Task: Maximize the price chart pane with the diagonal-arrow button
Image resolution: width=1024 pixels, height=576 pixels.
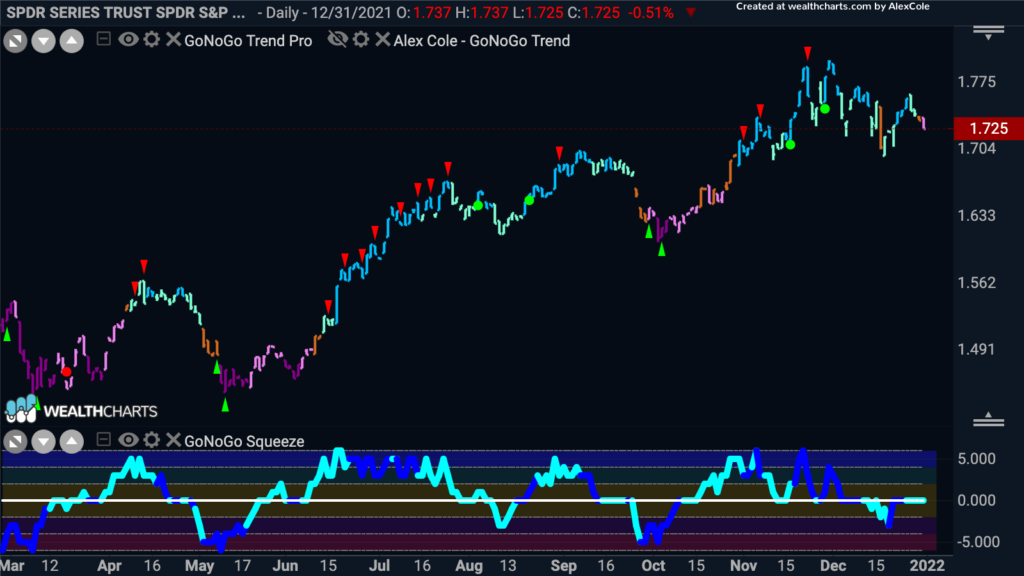Action: [x=15, y=41]
